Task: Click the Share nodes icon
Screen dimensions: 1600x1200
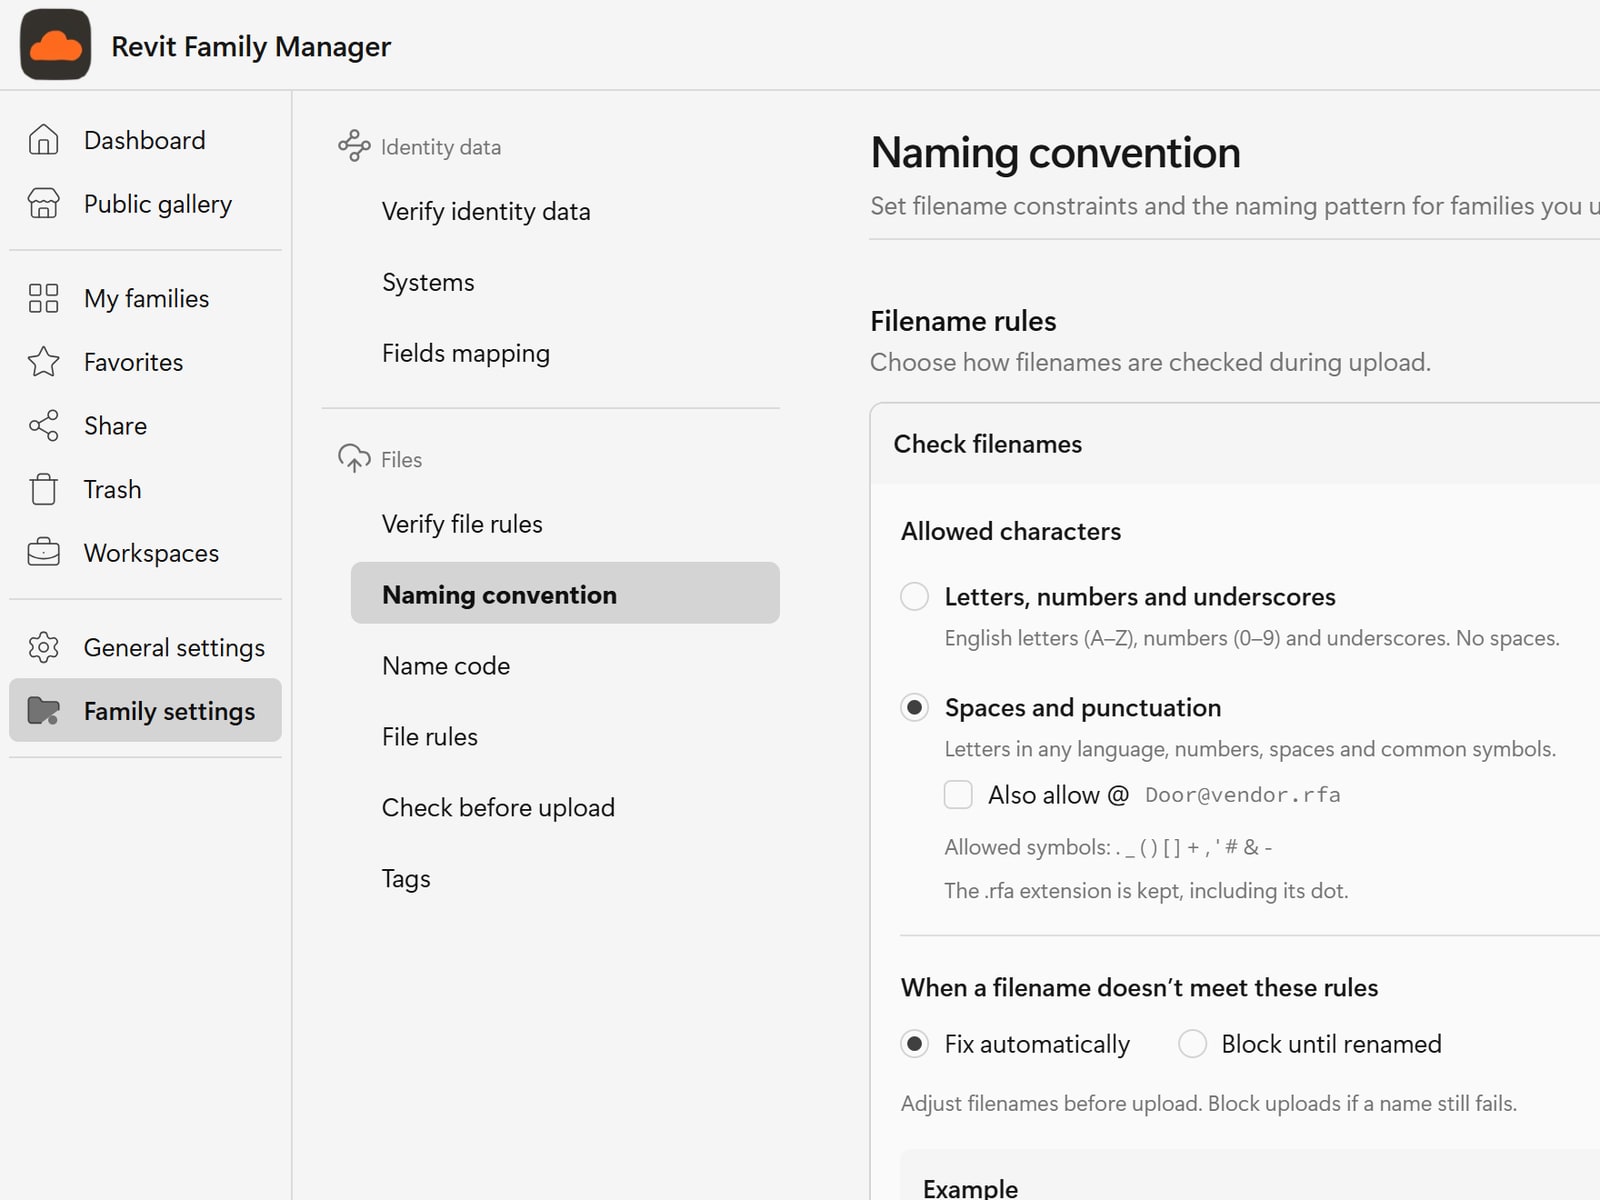Action: point(43,425)
